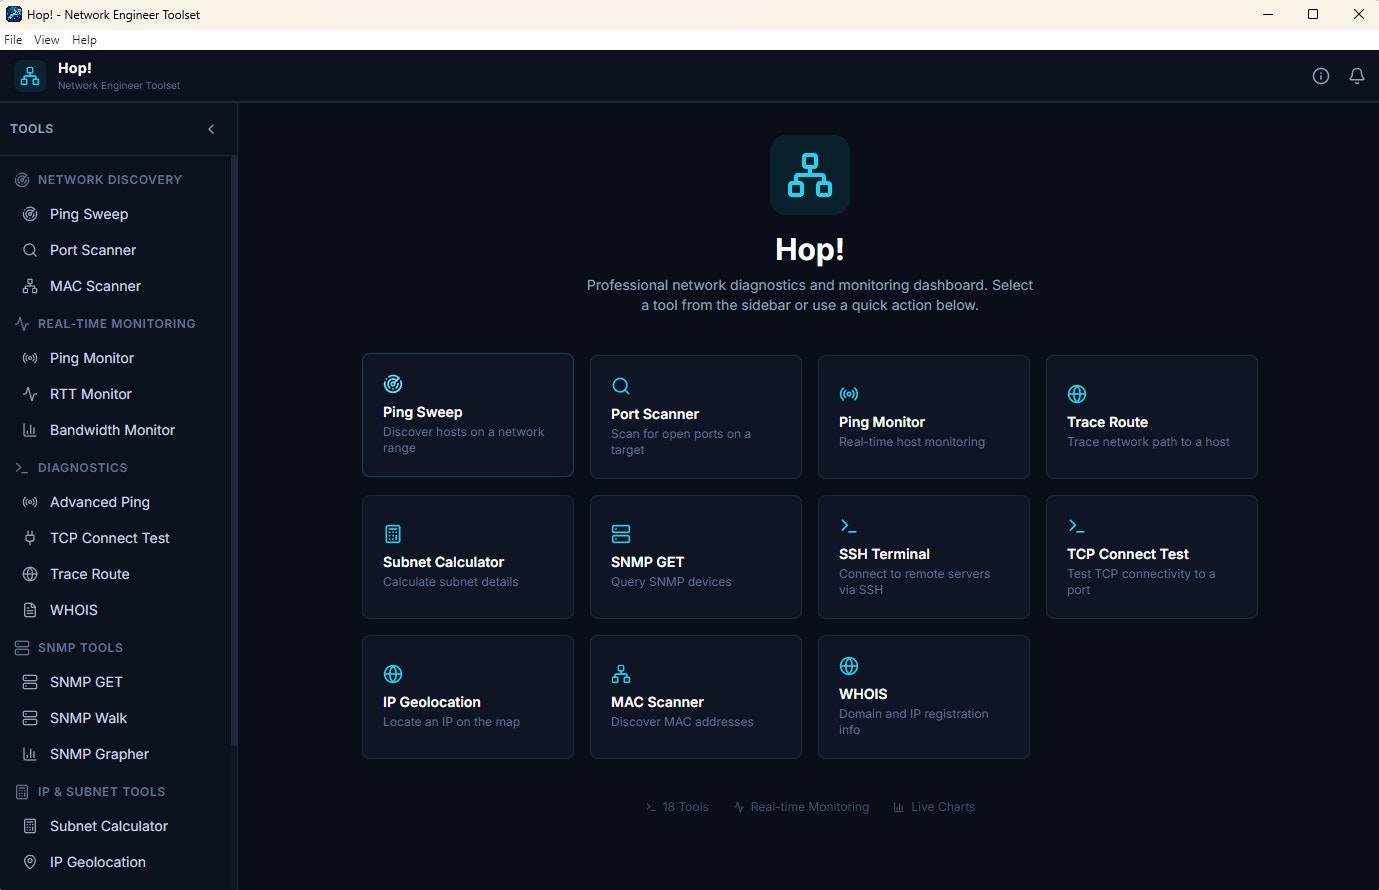Select the MAC Scanner tool
Image resolution: width=1379 pixels, height=890 pixels.
(94, 285)
